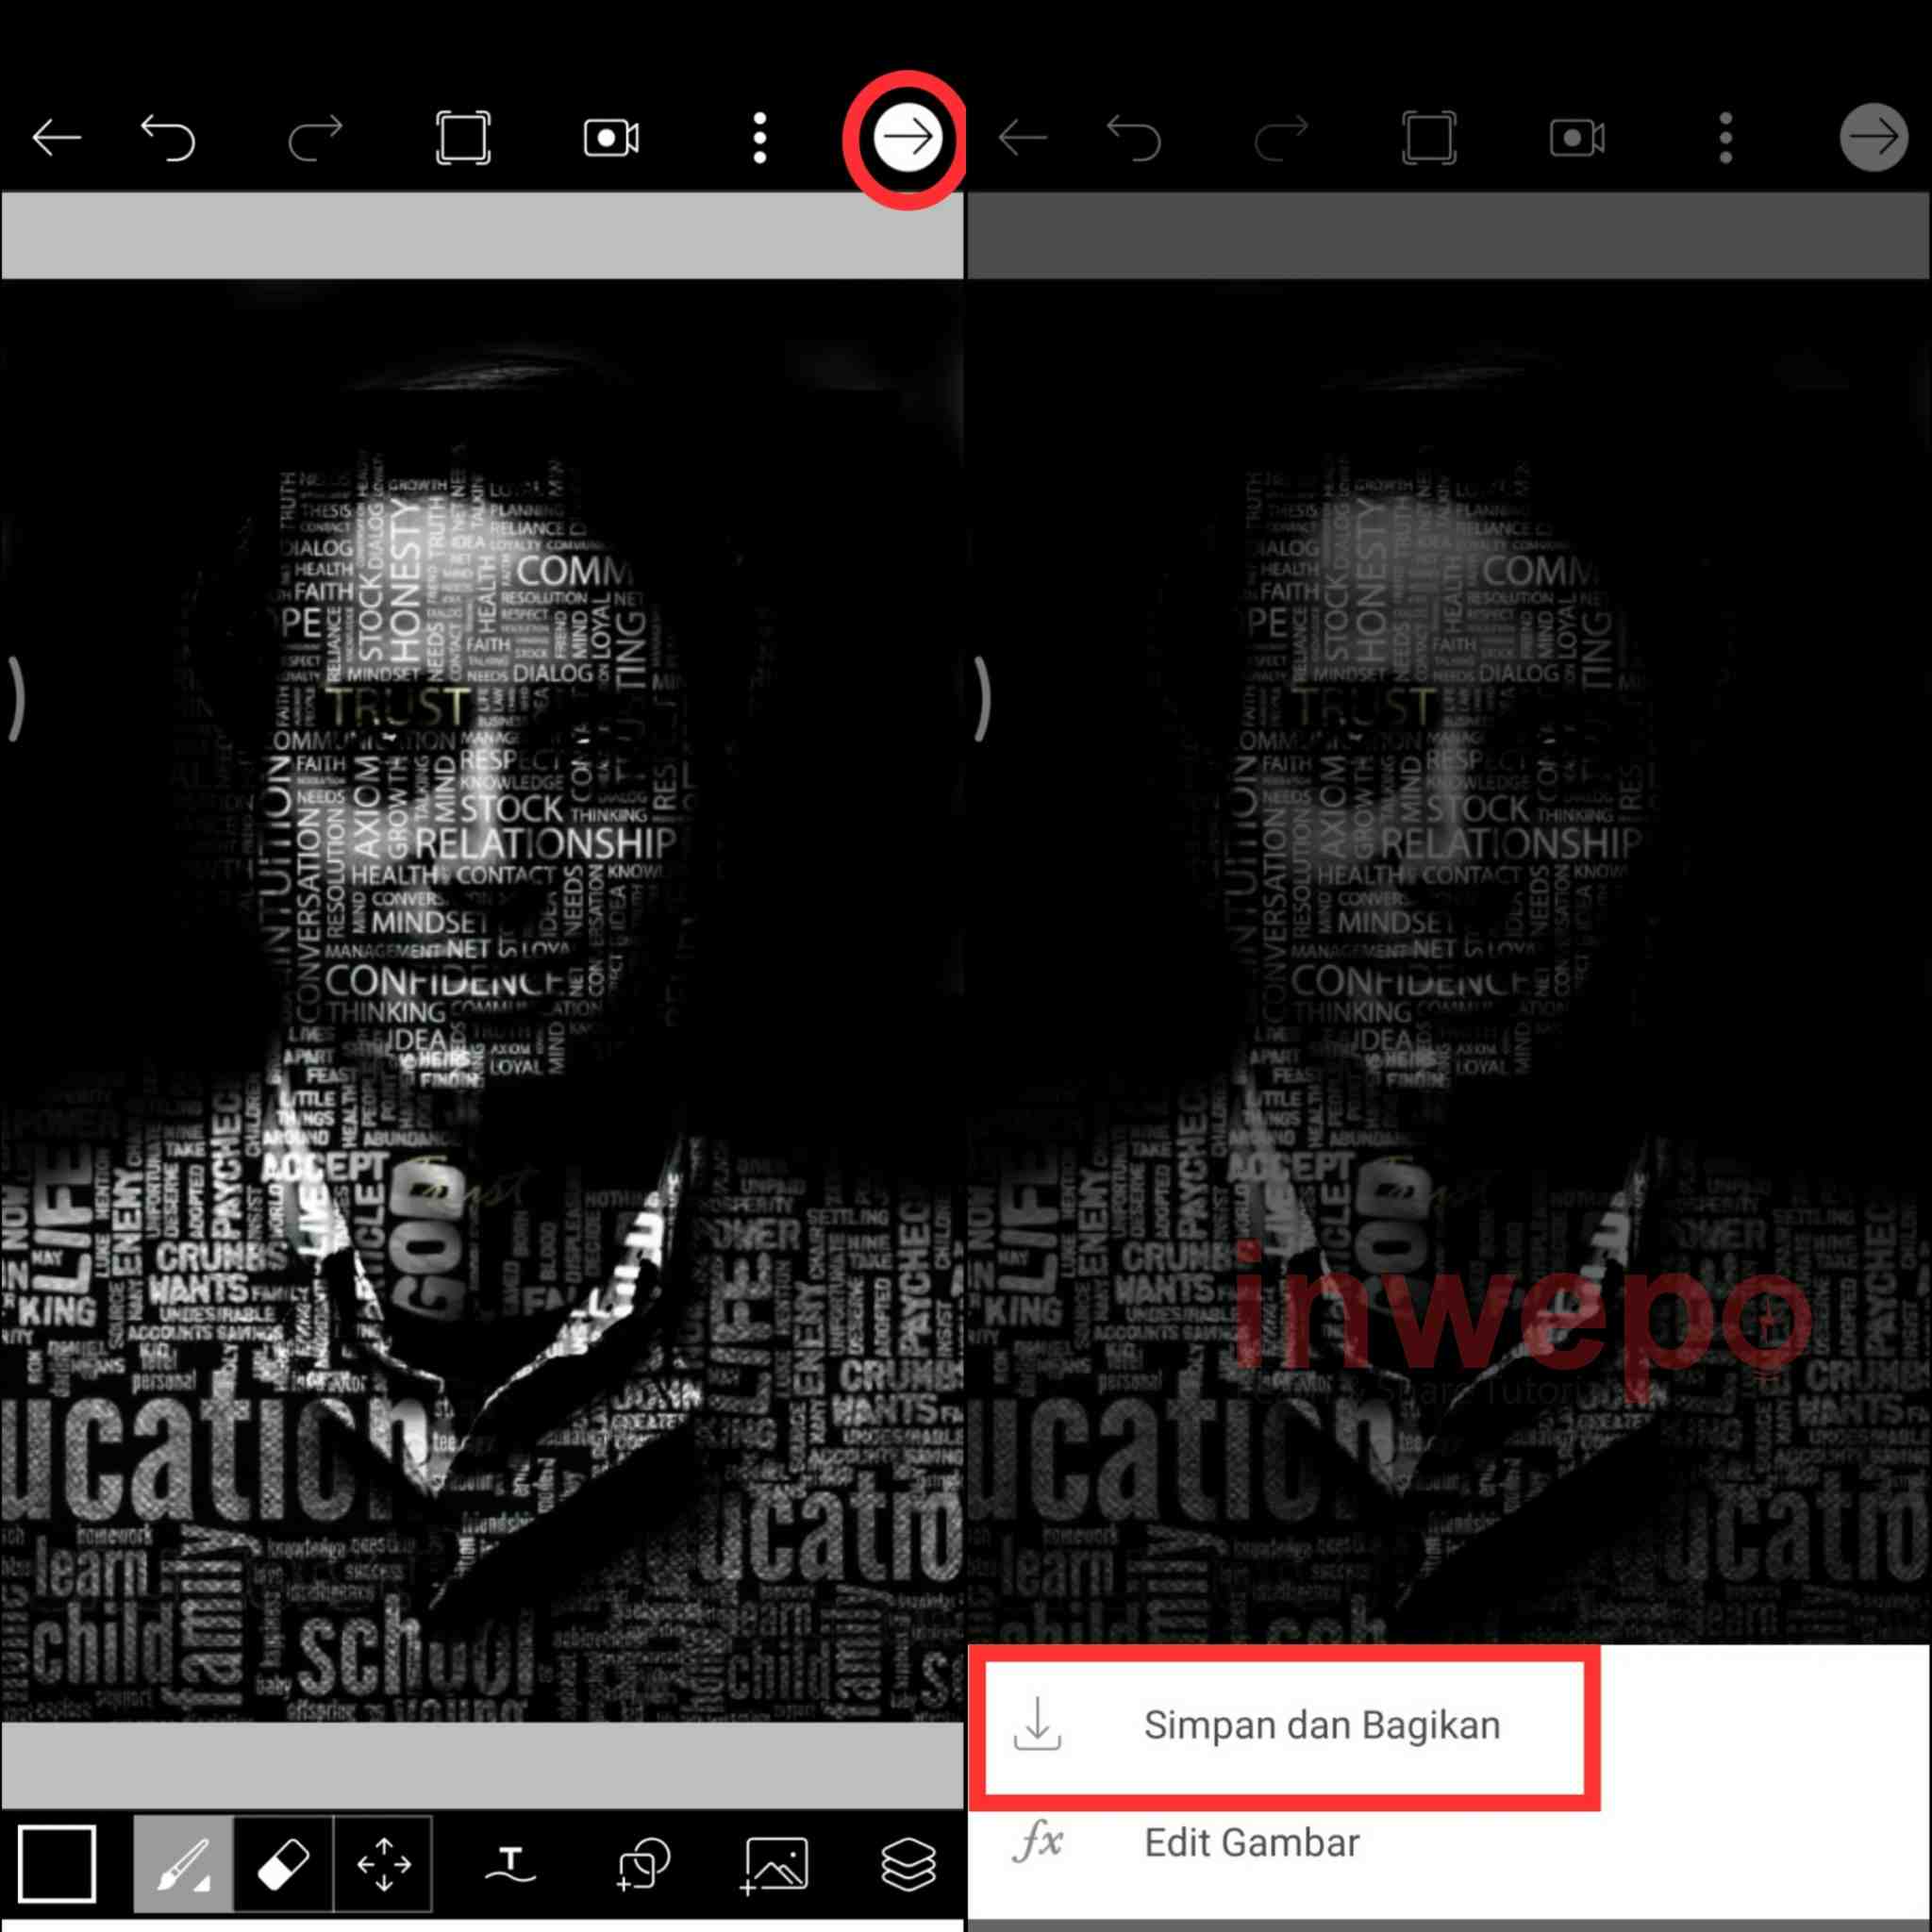Tap the dimmed next arrow on right
Viewport: 1932px width, 1932px height.
(1873, 137)
